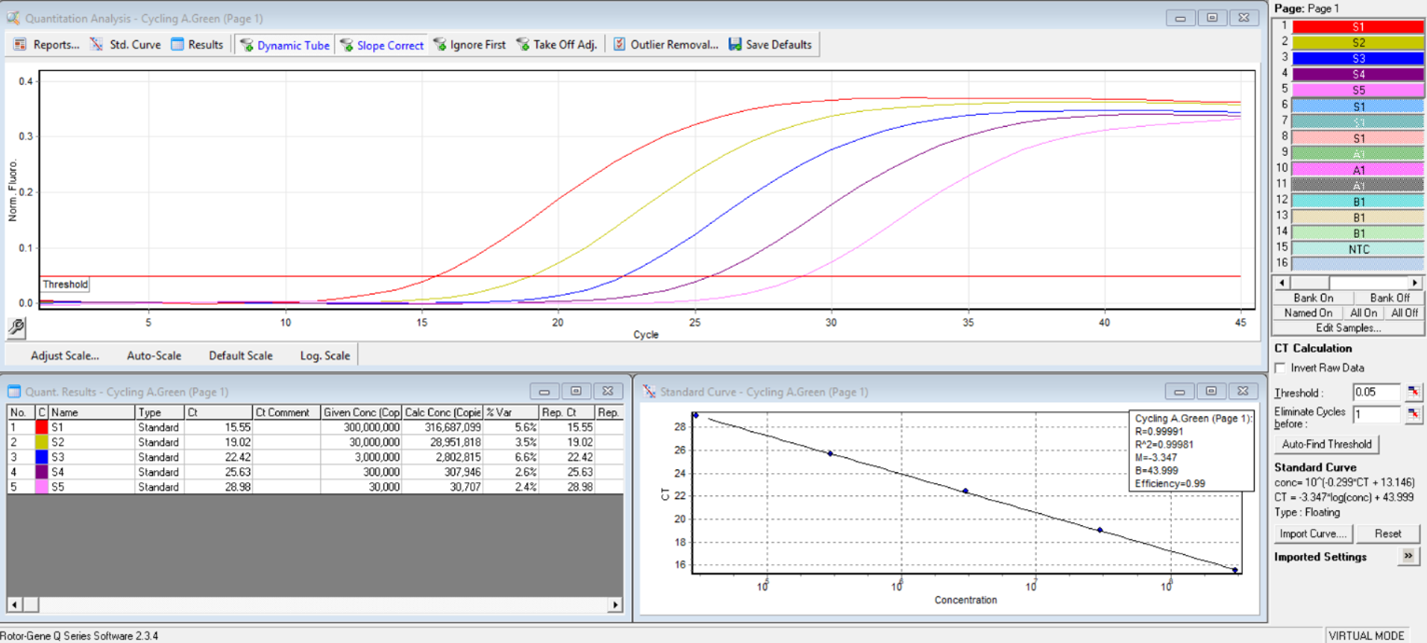Viewport: 1427px width, 643px height.
Task: Toggle the Ignore First option
Action: pyautogui.click(x=469, y=45)
